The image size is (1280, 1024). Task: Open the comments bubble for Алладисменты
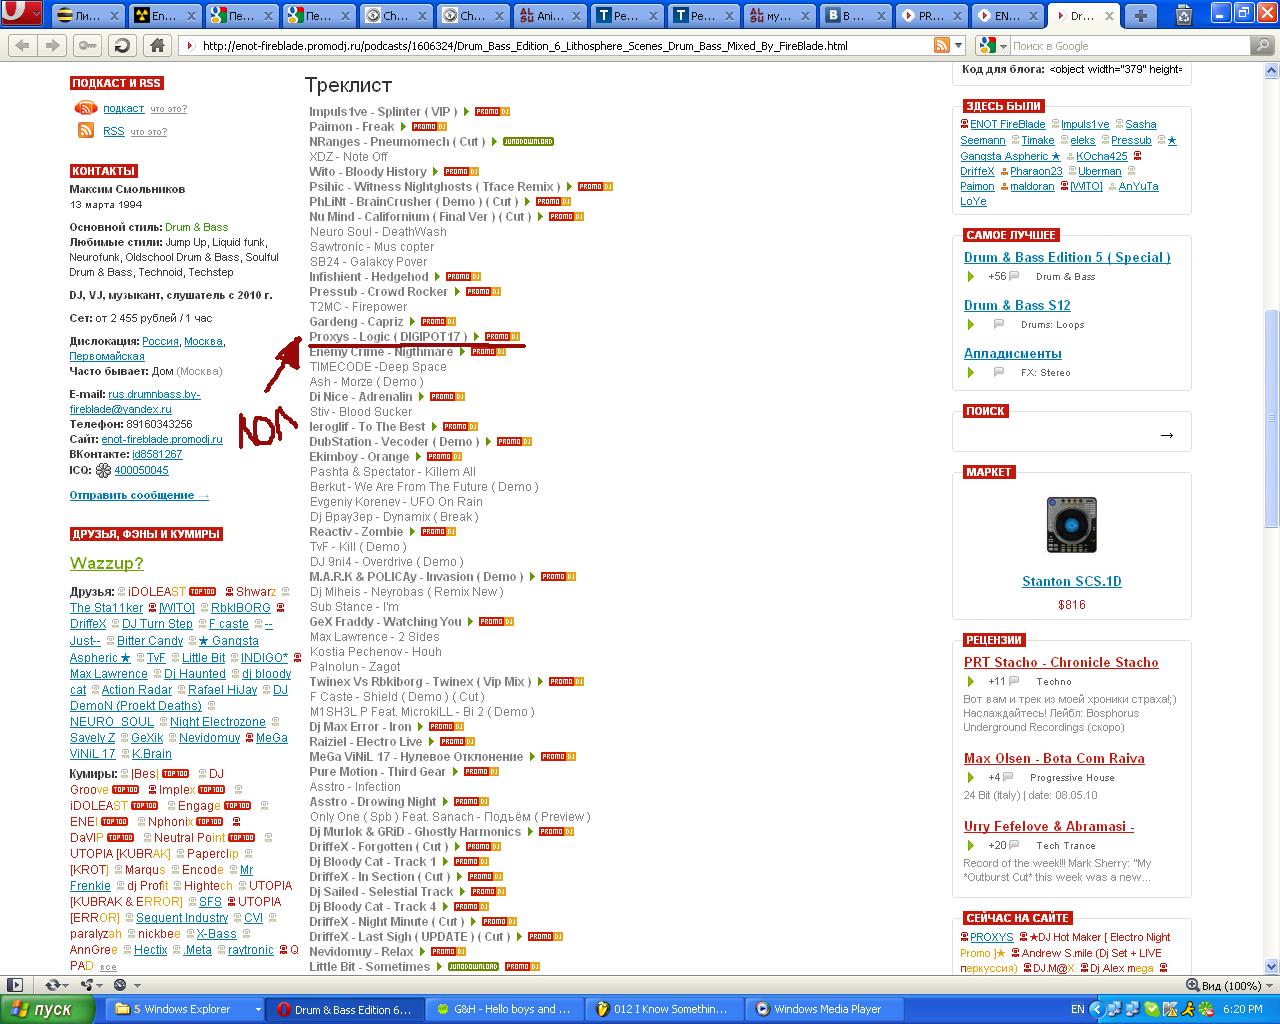coord(998,373)
